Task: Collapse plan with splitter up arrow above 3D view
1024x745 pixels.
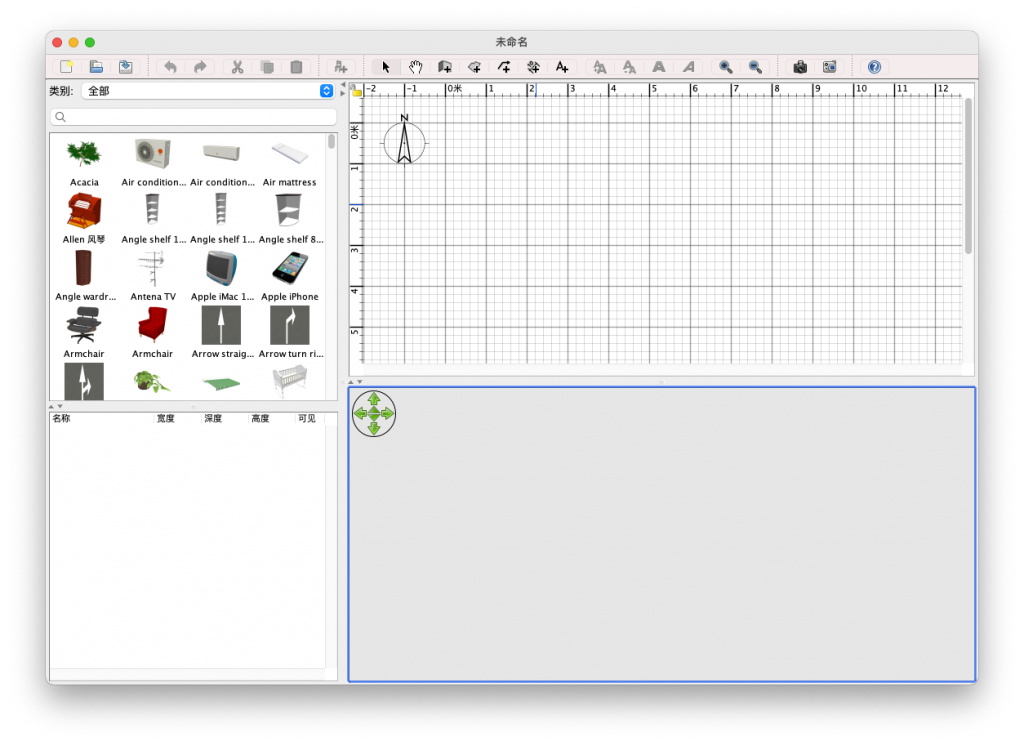Action: pyautogui.click(x=351, y=382)
